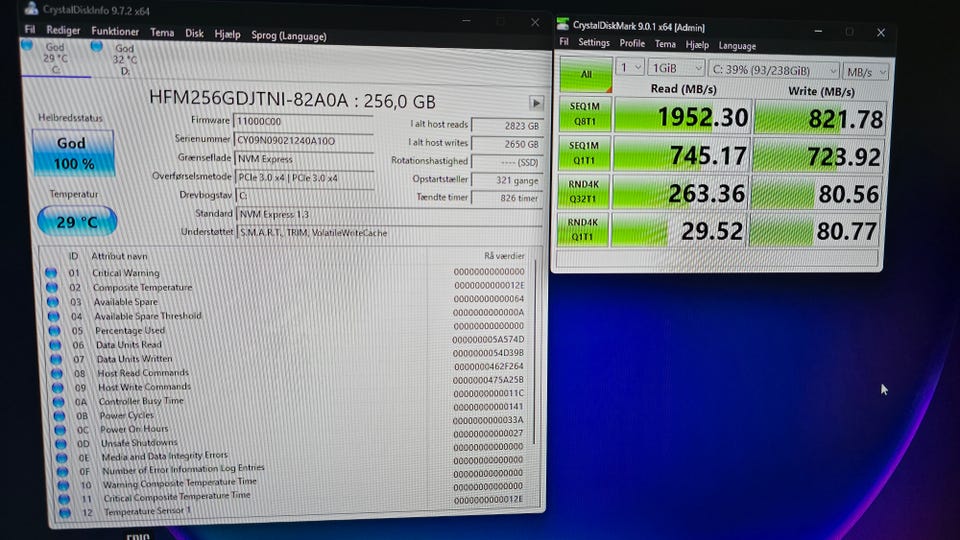Click the 1952.30 read result bar
This screenshot has height=540, width=960.
682,116
